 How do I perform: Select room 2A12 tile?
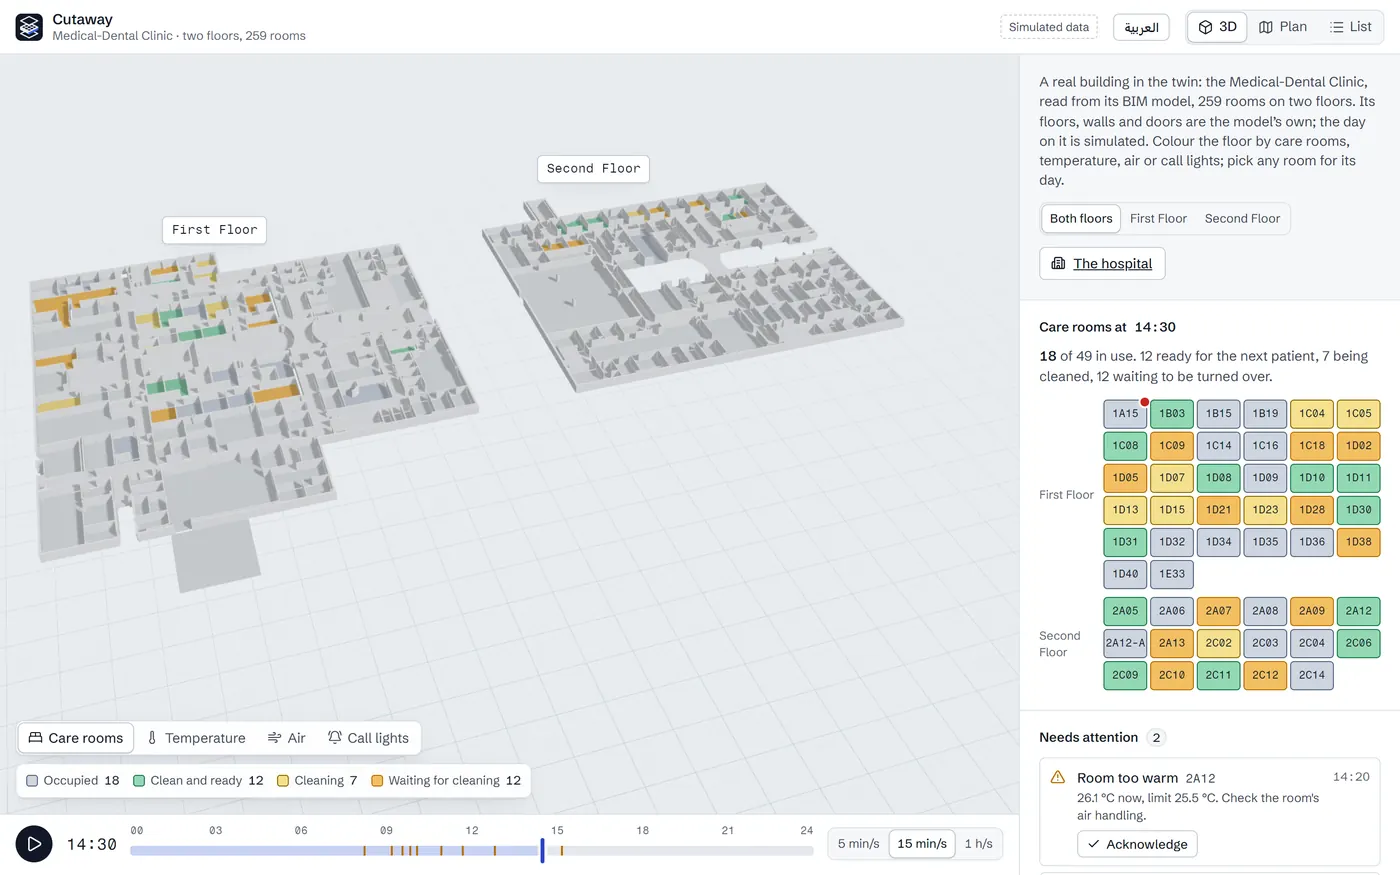(1358, 611)
